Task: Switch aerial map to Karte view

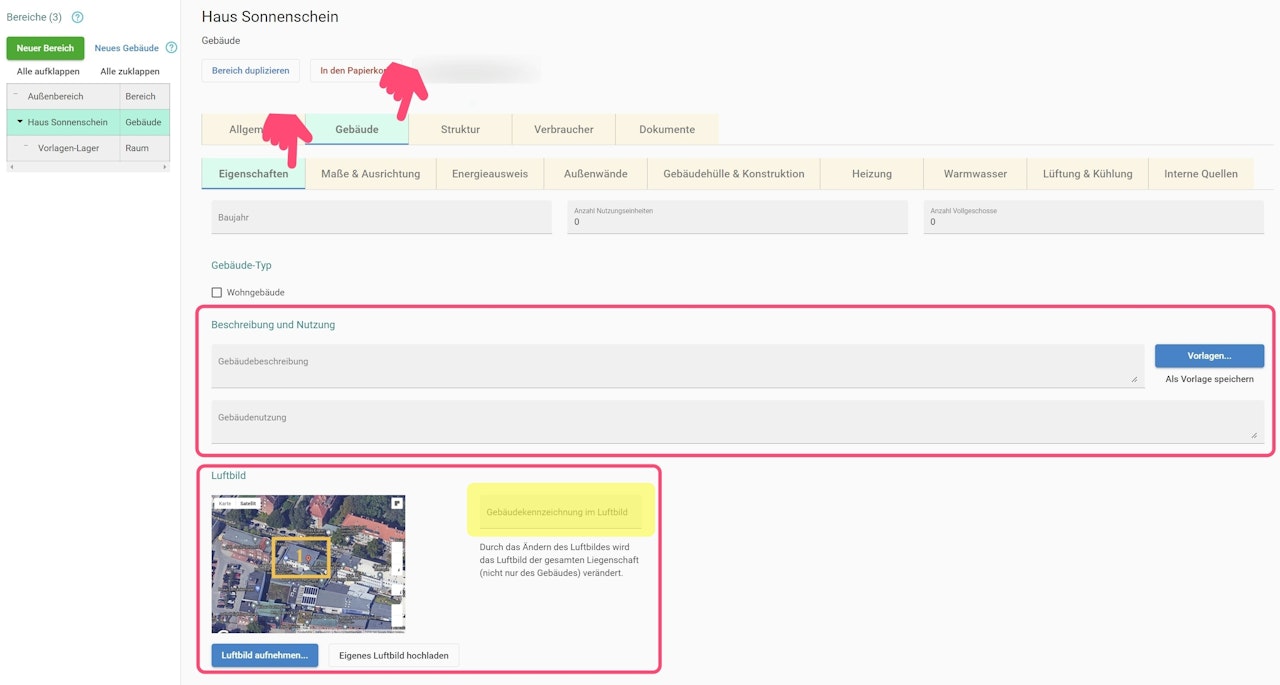Action: pos(225,503)
